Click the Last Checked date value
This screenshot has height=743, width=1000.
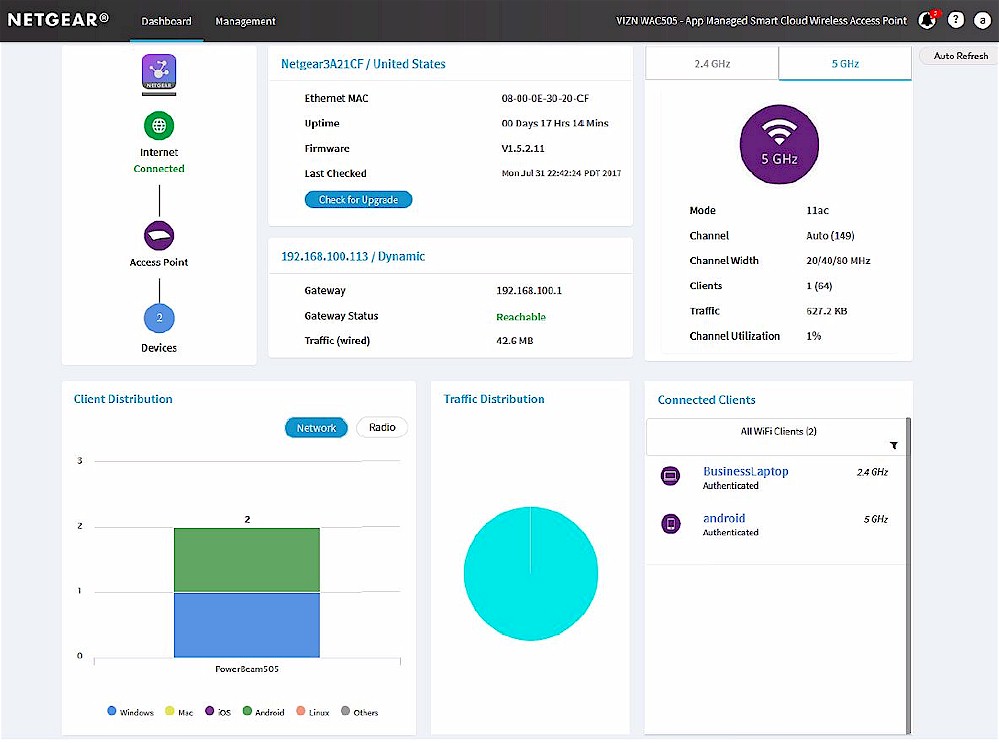click(561, 173)
